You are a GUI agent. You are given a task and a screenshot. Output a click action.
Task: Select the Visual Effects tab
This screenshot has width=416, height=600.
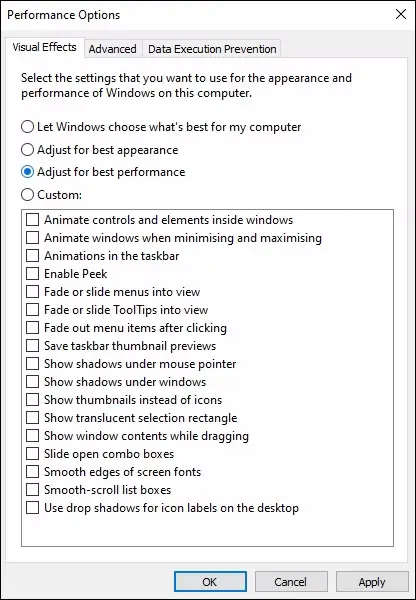[x=44, y=47]
